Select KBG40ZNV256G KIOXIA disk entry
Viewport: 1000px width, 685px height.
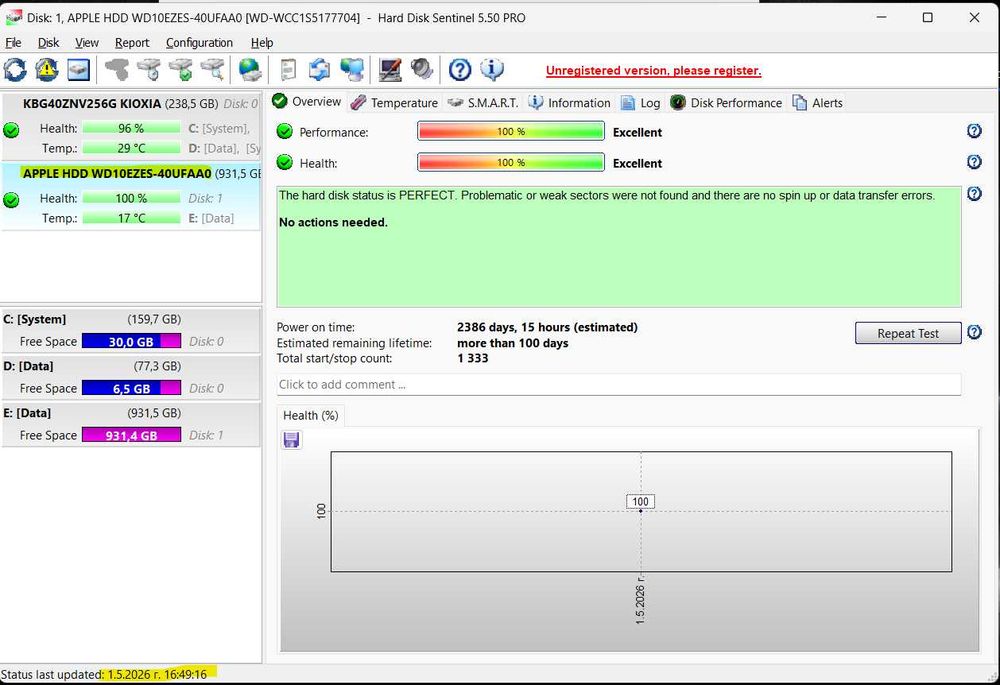click(x=131, y=126)
